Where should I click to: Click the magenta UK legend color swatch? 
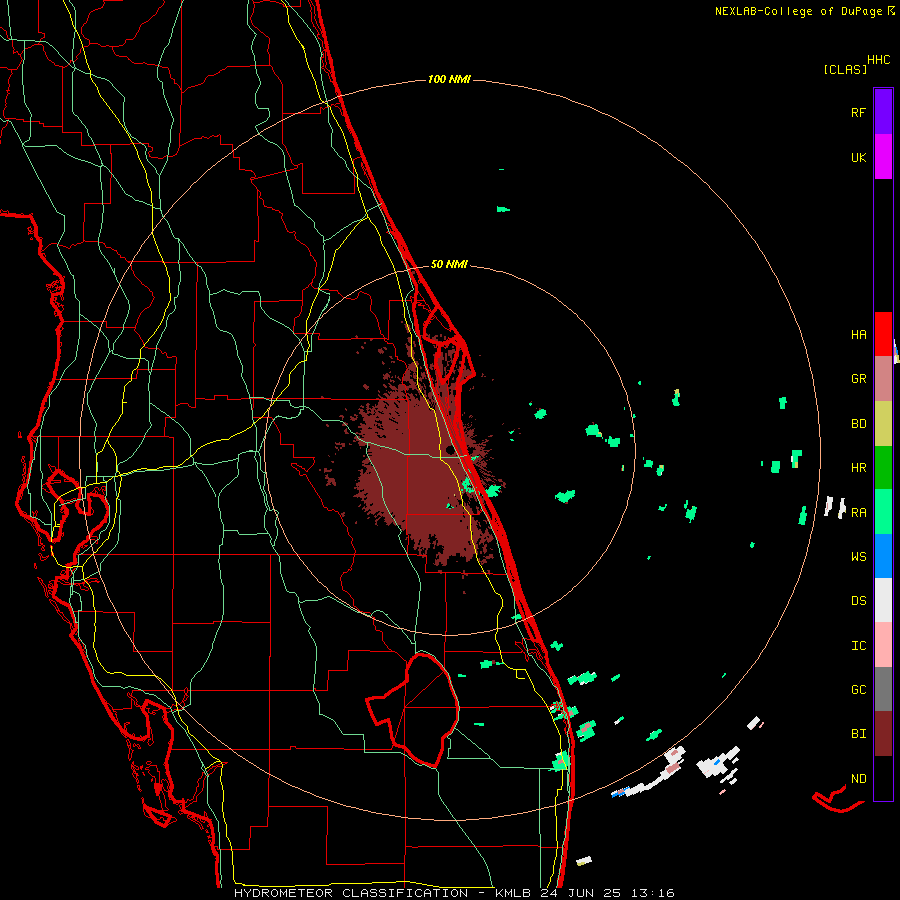[883, 156]
